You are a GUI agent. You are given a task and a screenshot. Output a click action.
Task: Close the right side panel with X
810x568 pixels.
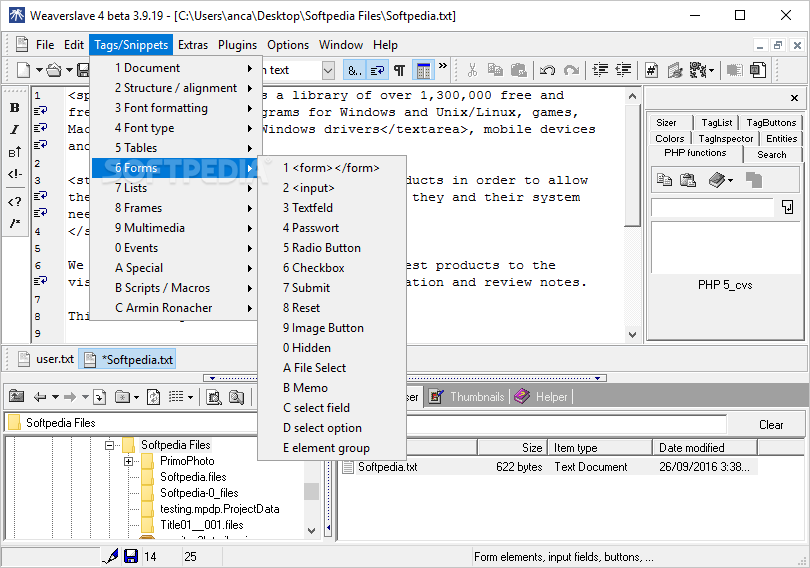point(794,98)
